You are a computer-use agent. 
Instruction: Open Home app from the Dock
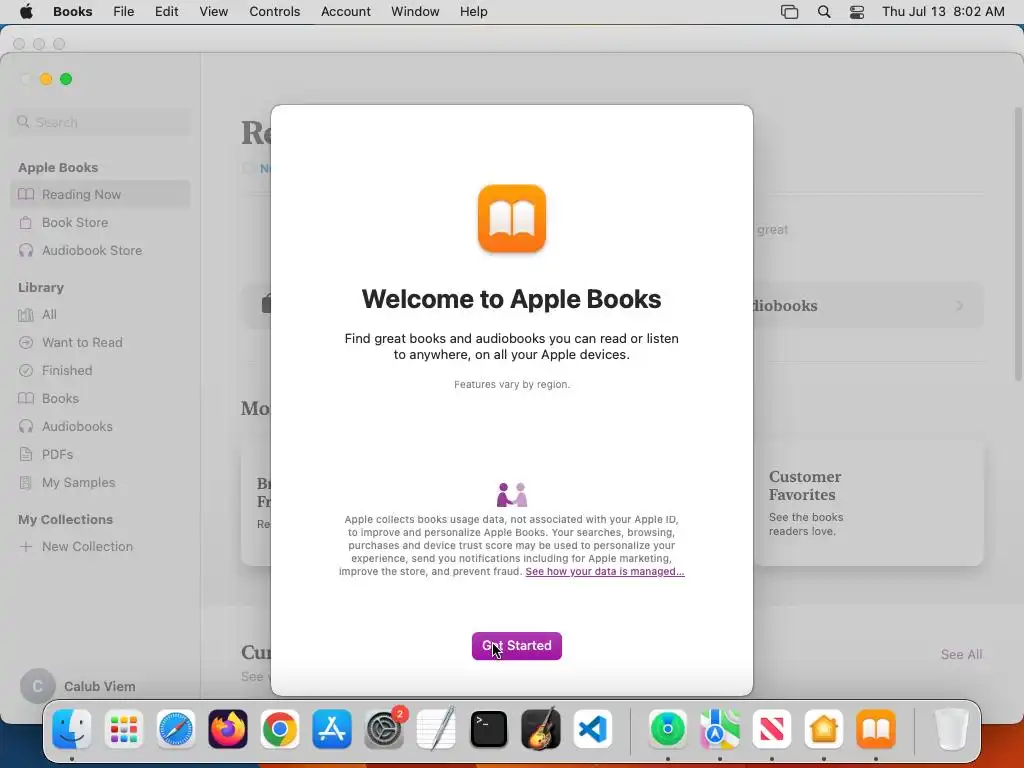pyautogui.click(x=824, y=729)
